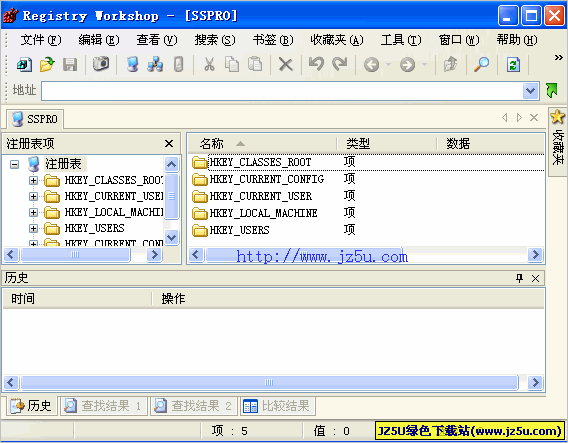Screen dimensions: 568x443
Task: Pin the 历史 panel with pushpin
Action: coord(519,278)
